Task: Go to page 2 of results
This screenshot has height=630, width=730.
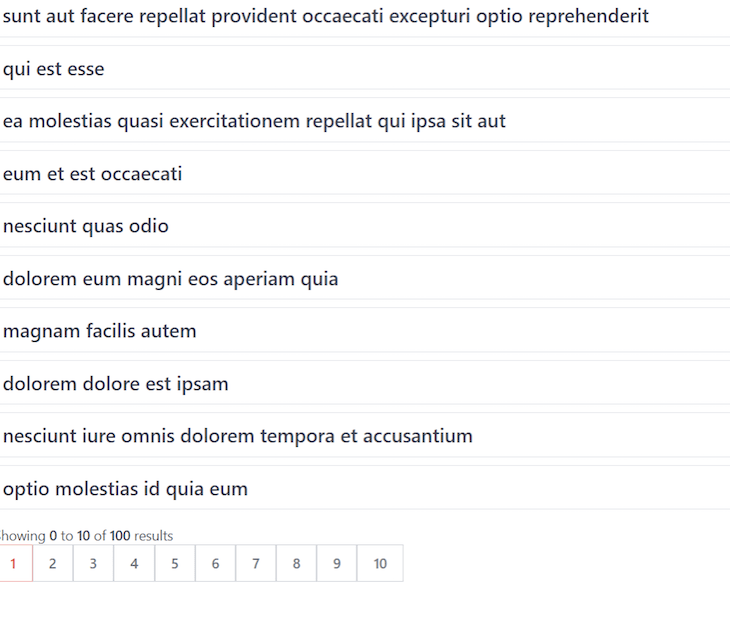Action: [53, 563]
